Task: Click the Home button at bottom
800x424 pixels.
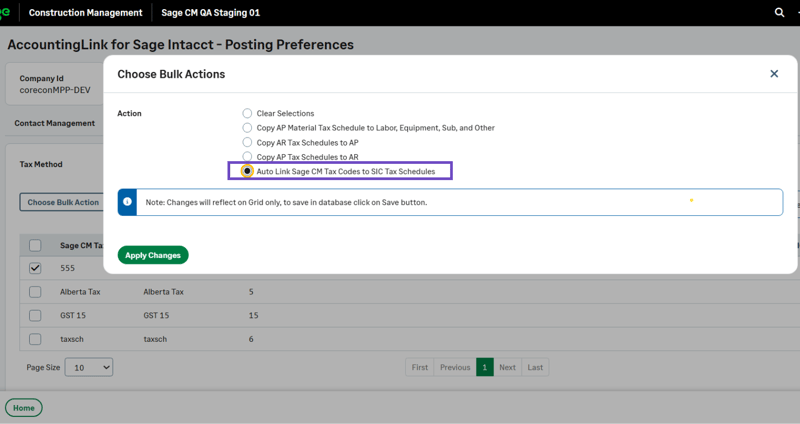Action: coord(24,408)
